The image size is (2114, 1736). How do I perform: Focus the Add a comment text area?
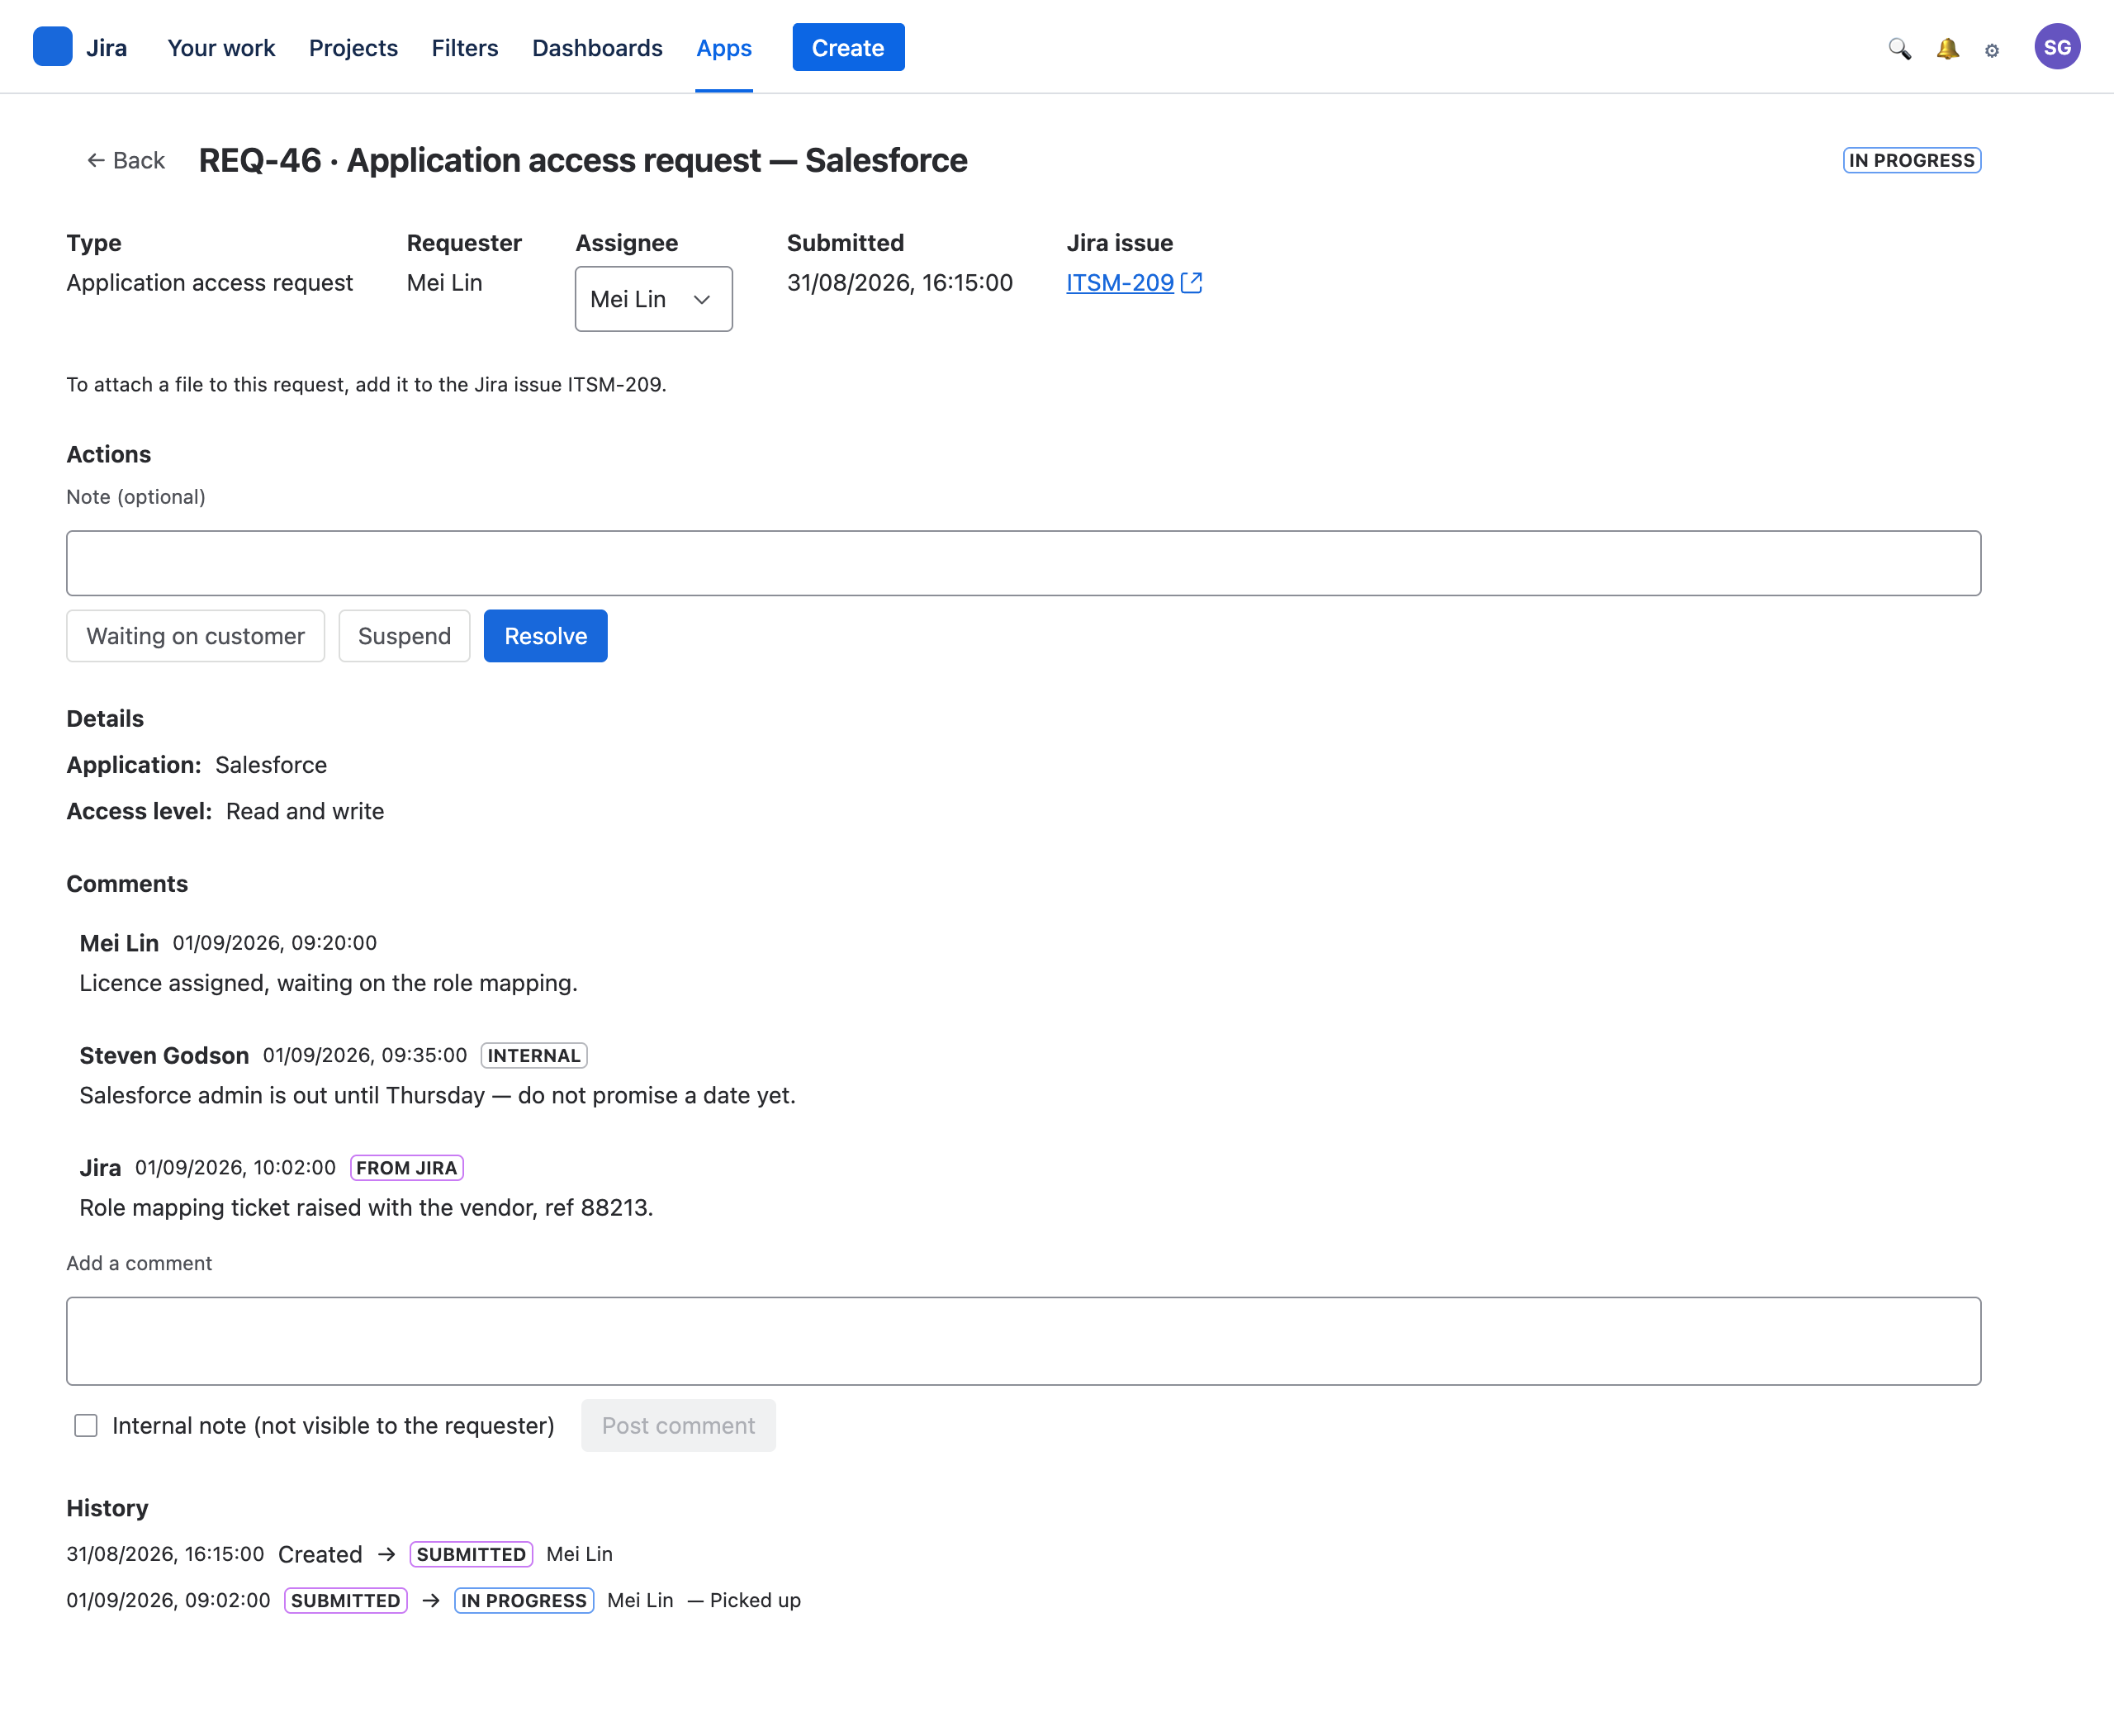1023,1341
